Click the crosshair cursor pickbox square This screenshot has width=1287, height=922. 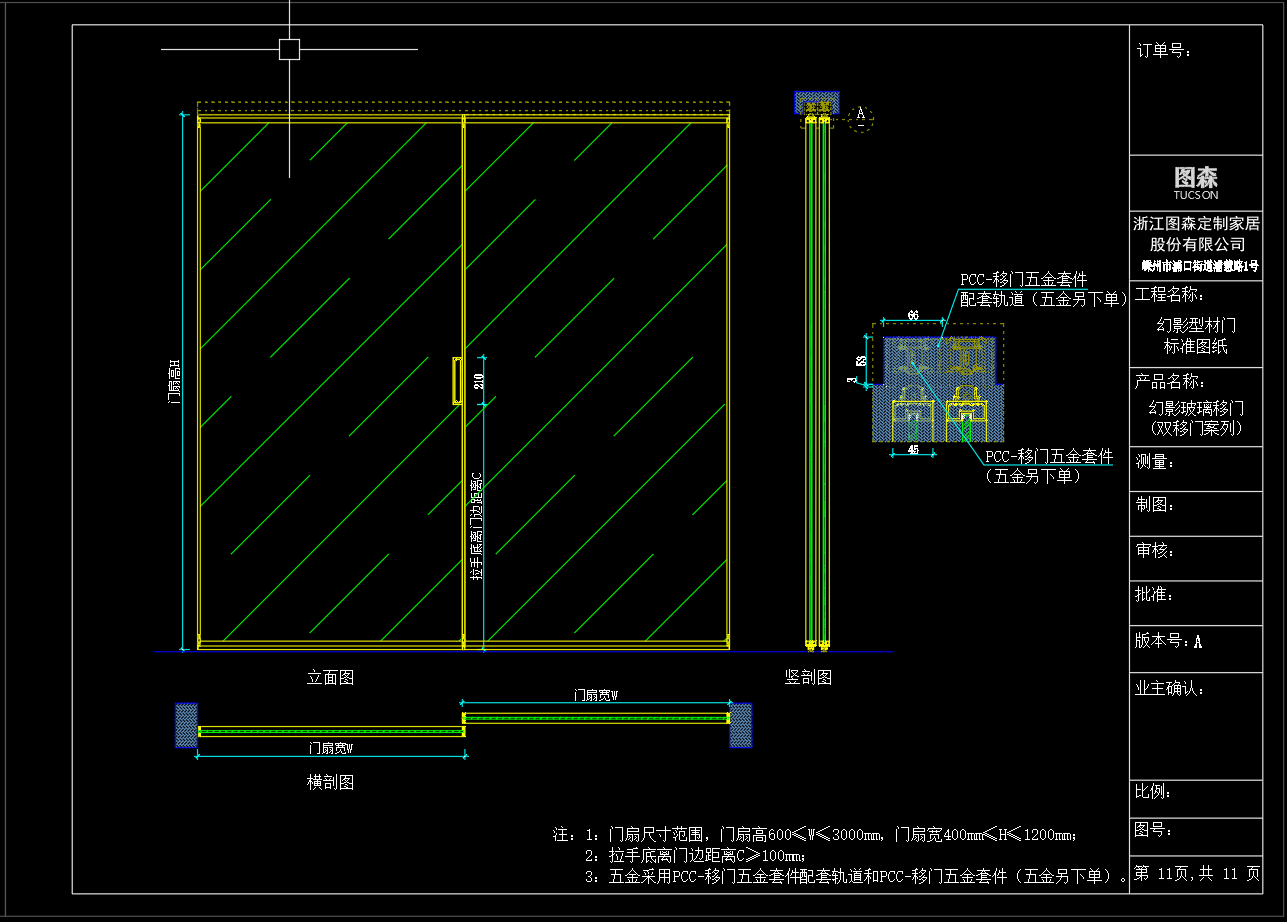tap(289, 49)
